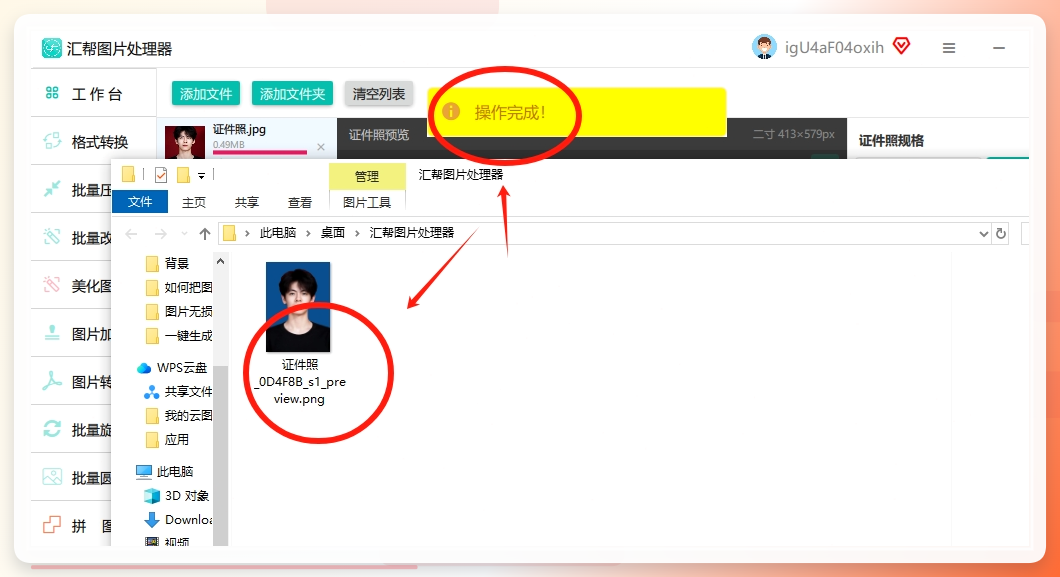Click the red VIP diamond icon
The image size is (1060, 577).
point(901,47)
